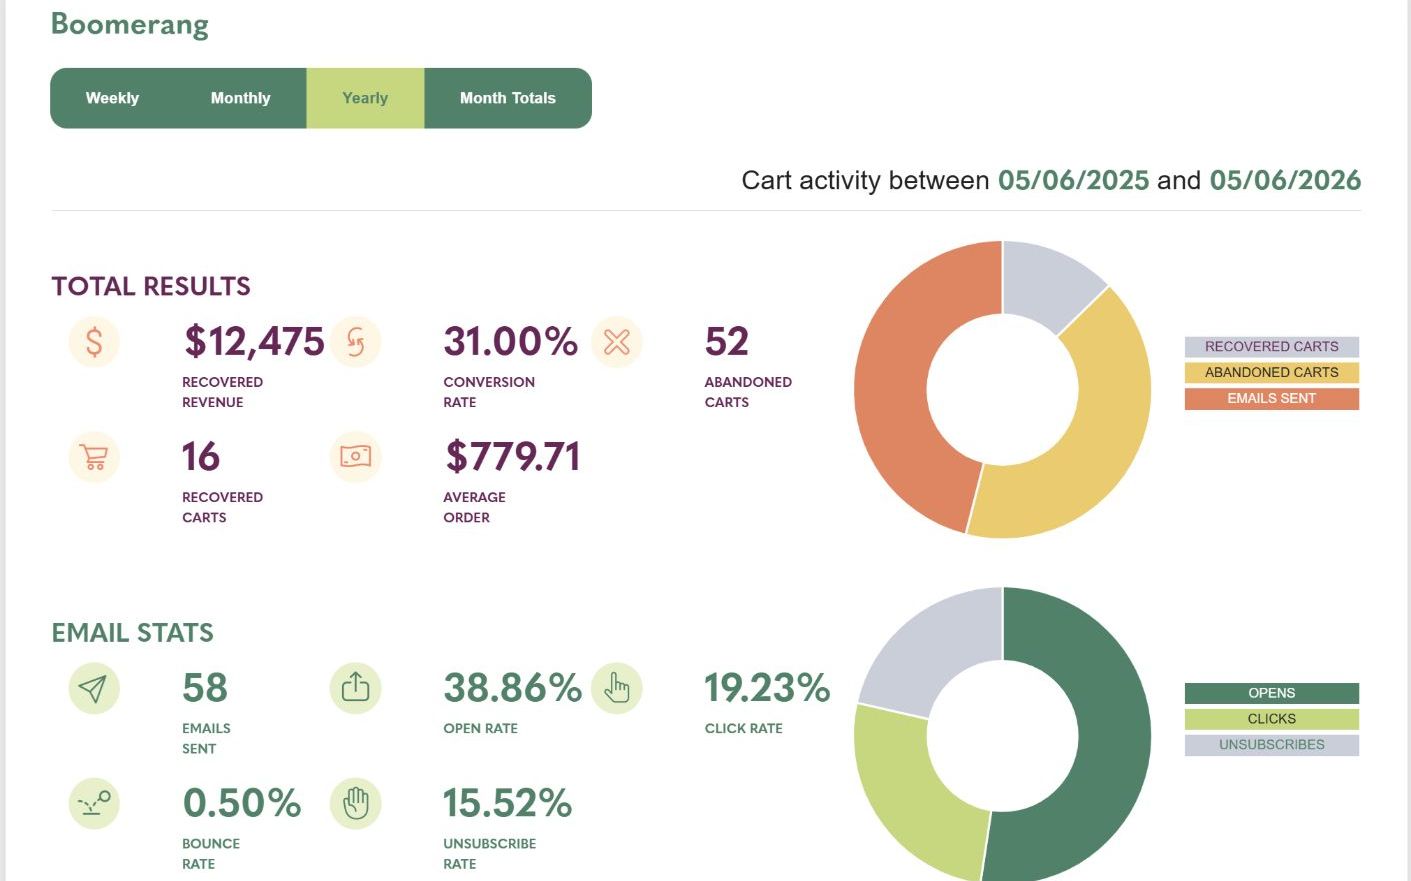Viewport: 1411px width, 881px height.
Task: Click the raised hand unsubscribe rate icon
Action: [x=355, y=803]
